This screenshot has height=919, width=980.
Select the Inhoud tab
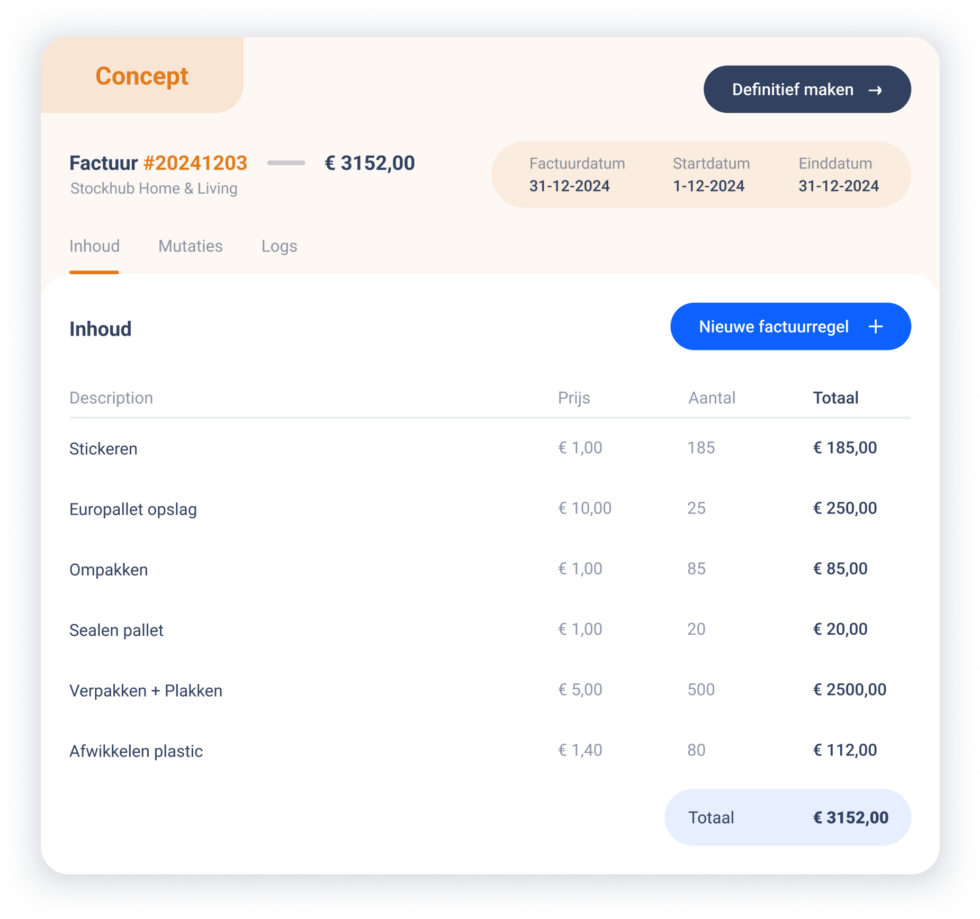pos(94,246)
